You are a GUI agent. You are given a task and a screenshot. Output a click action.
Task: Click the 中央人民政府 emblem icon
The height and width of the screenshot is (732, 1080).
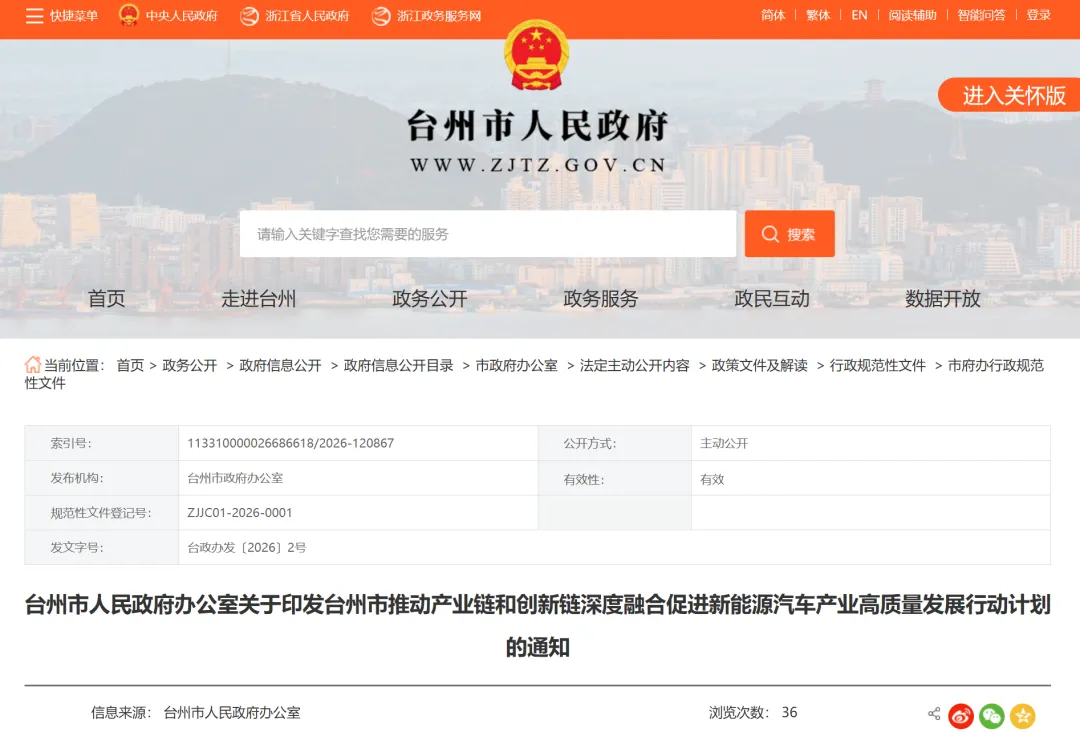coord(129,16)
